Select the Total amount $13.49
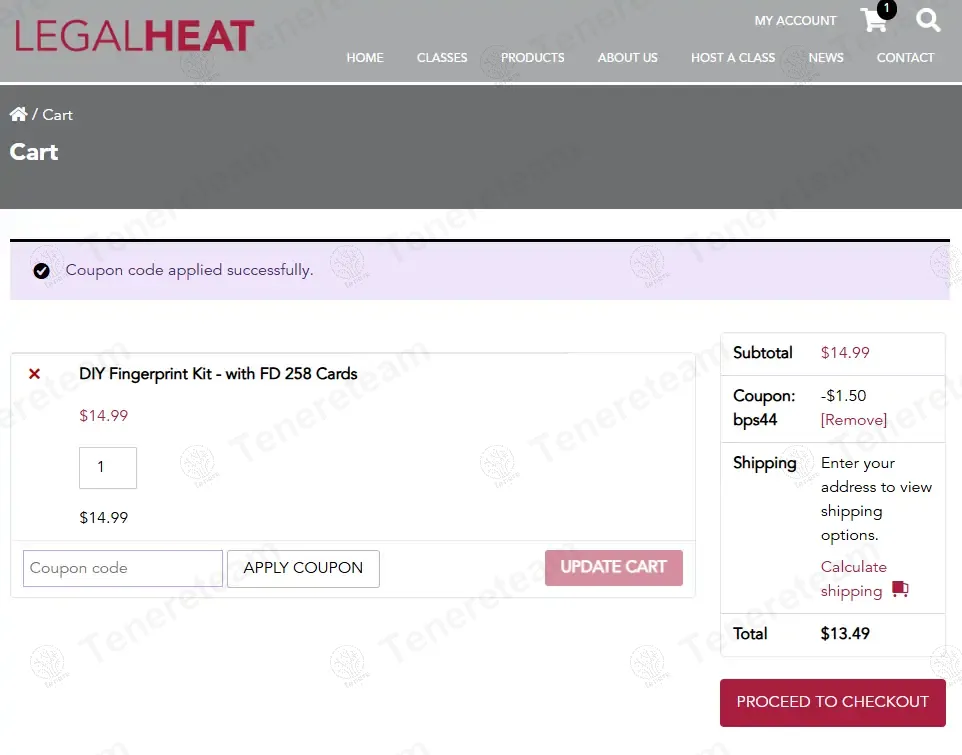 (845, 634)
